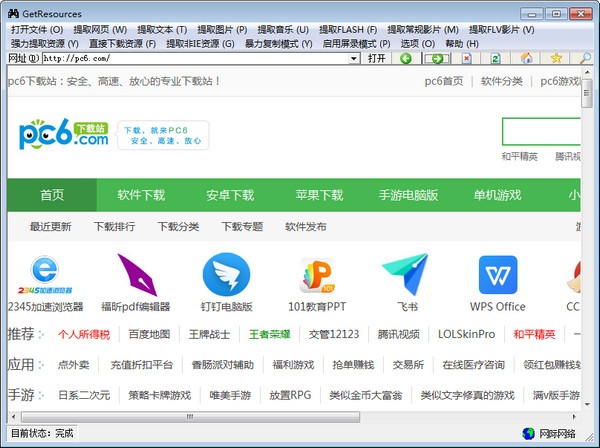Image resolution: width=600 pixels, height=448 pixels.
Task: Click the globe icon in status bar
Action: click(x=528, y=433)
